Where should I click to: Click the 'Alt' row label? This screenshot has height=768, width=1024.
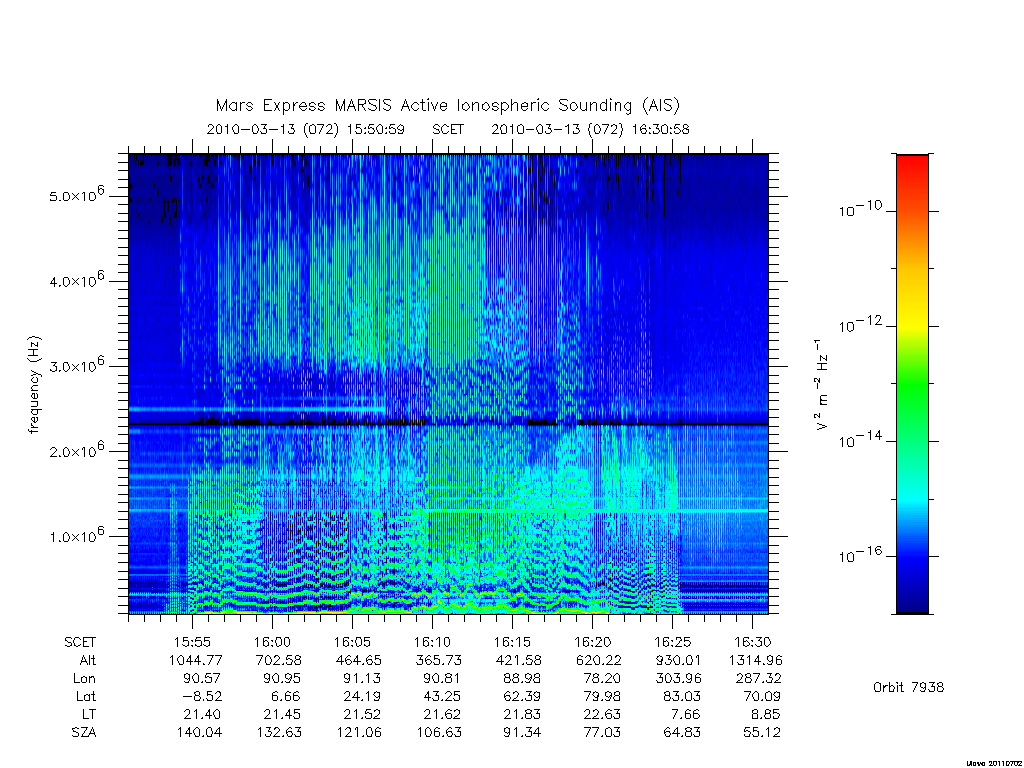tap(88, 660)
